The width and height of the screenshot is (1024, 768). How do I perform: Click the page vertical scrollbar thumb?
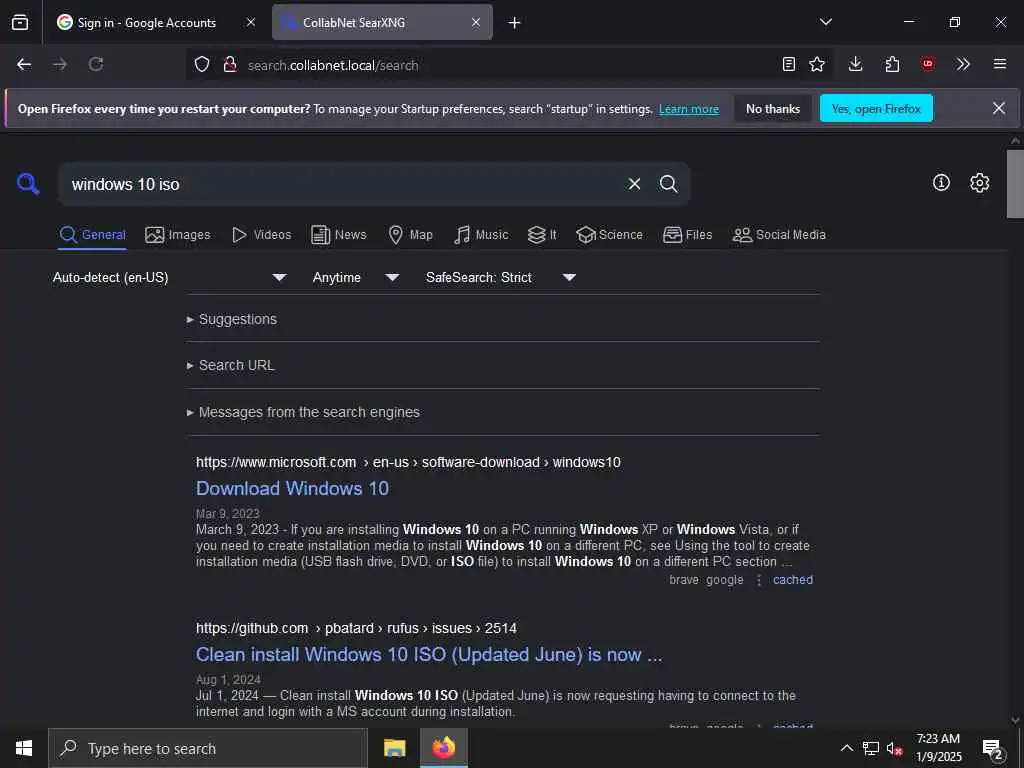point(1015,184)
